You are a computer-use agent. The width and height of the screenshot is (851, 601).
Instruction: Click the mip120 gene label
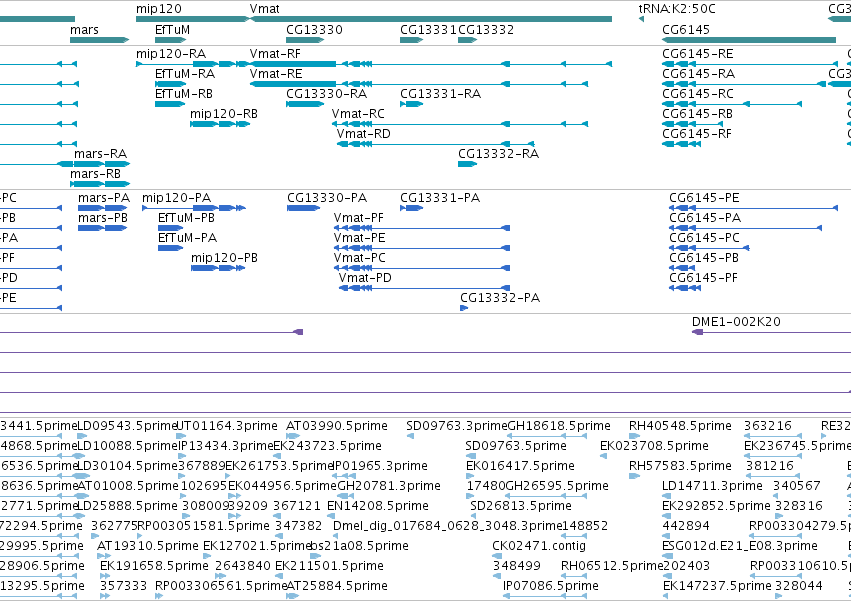tap(158, 9)
